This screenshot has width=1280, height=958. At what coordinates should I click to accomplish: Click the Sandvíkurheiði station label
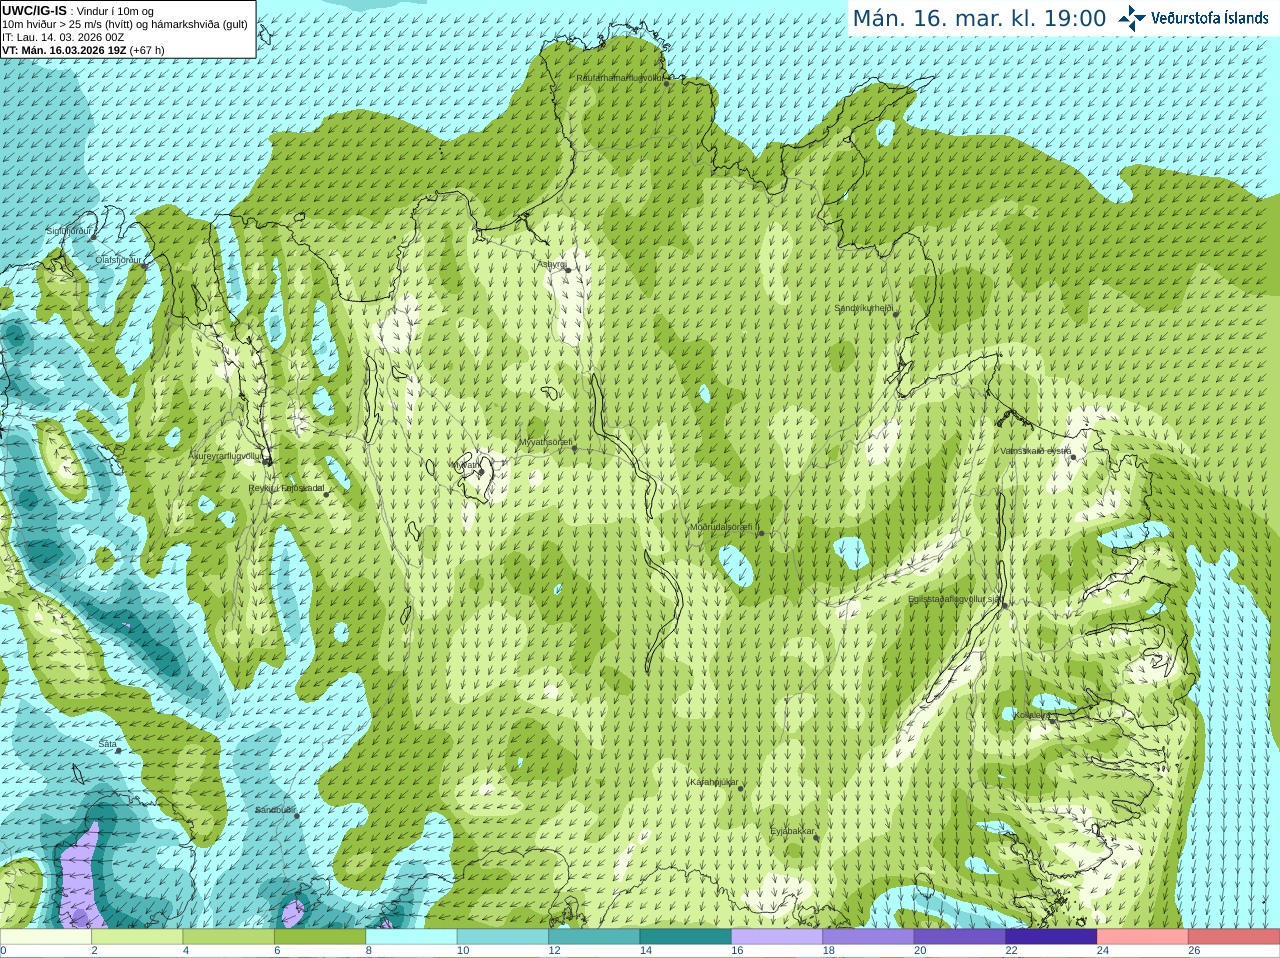864,308
